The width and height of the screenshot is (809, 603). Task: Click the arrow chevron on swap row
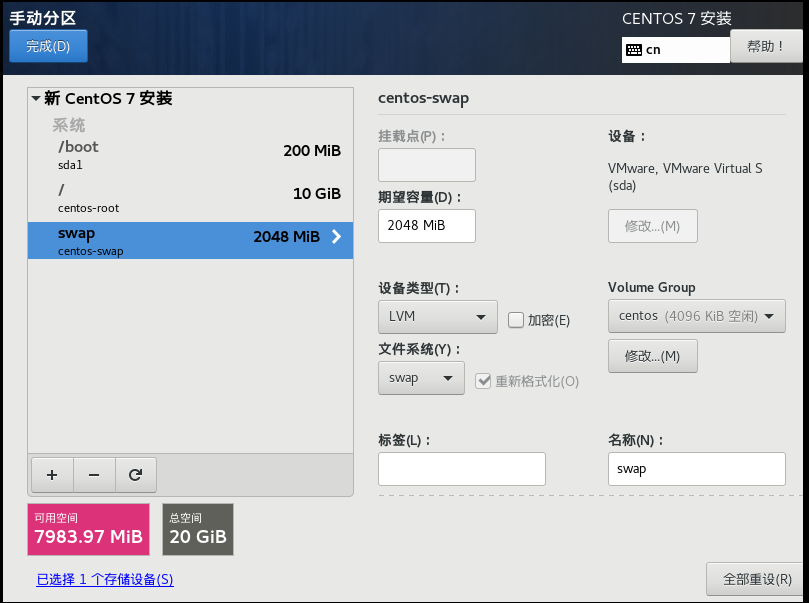click(336, 236)
